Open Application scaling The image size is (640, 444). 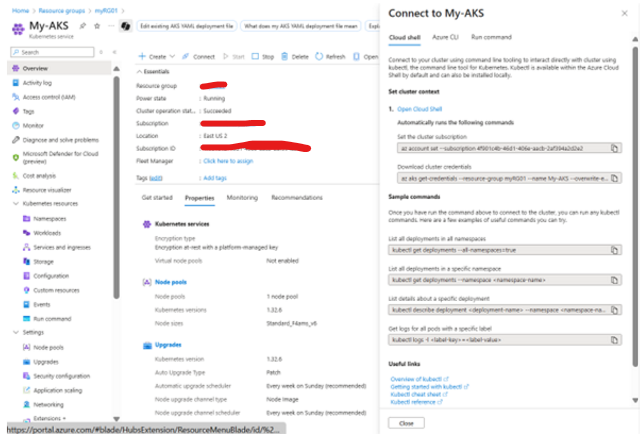click(x=58, y=390)
